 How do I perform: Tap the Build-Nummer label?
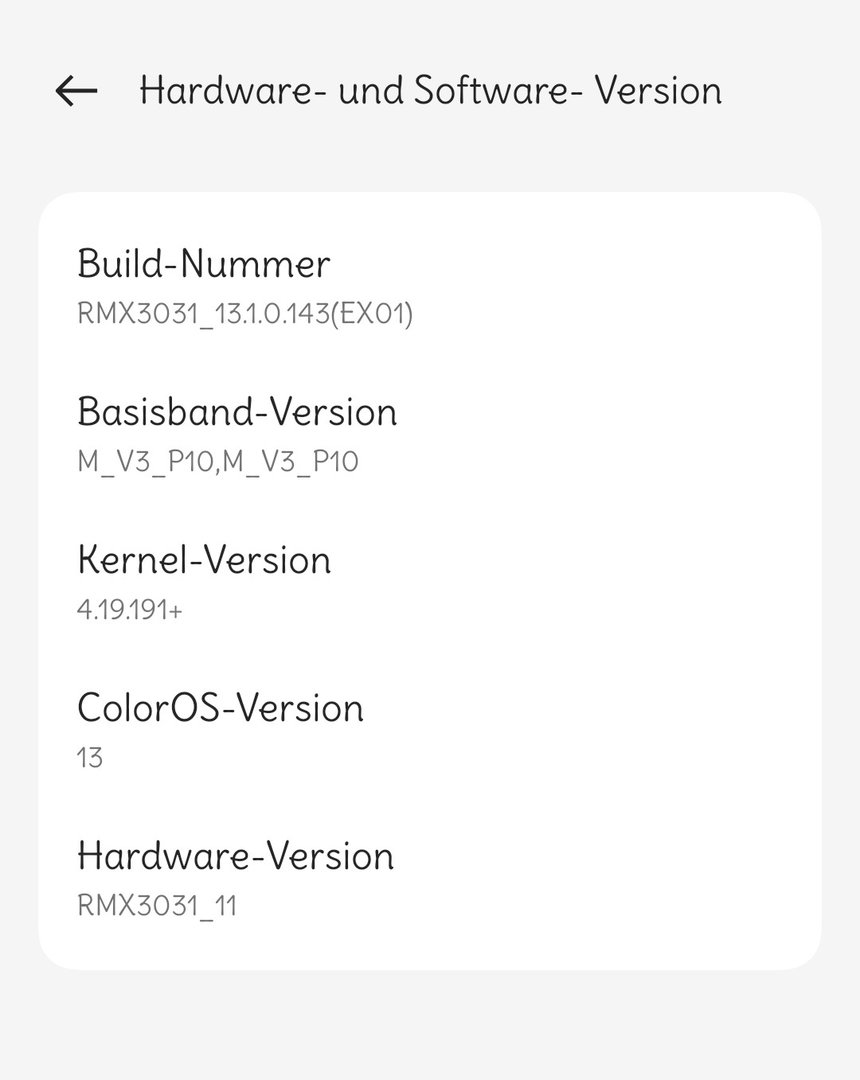click(x=203, y=264)
